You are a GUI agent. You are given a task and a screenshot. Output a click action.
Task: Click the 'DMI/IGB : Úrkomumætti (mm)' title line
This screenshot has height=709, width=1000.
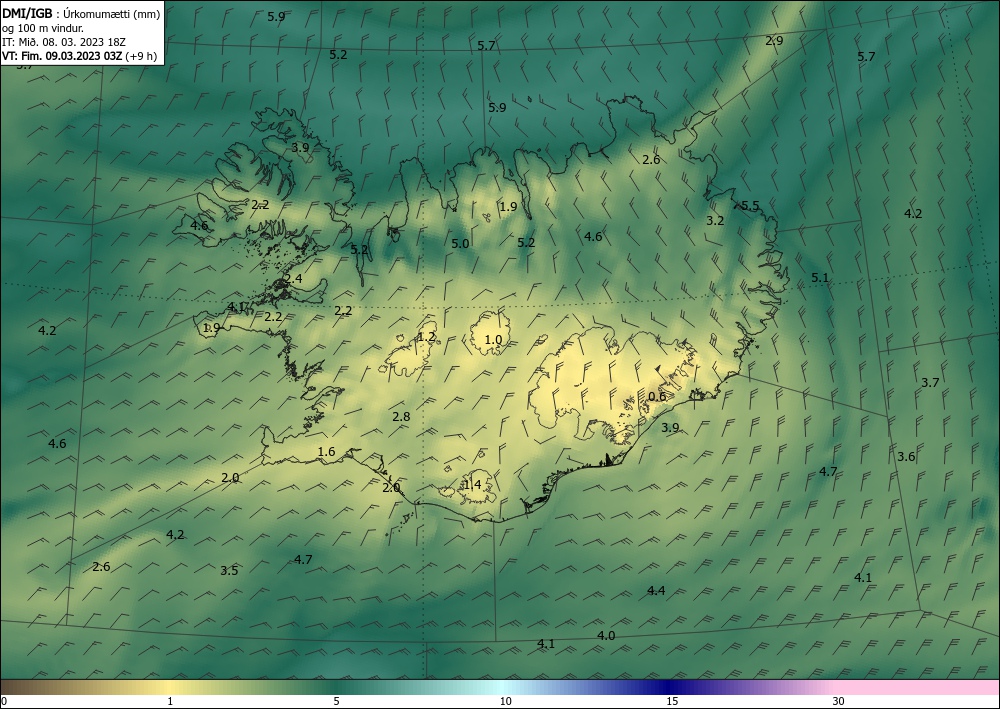pos(81,13)
